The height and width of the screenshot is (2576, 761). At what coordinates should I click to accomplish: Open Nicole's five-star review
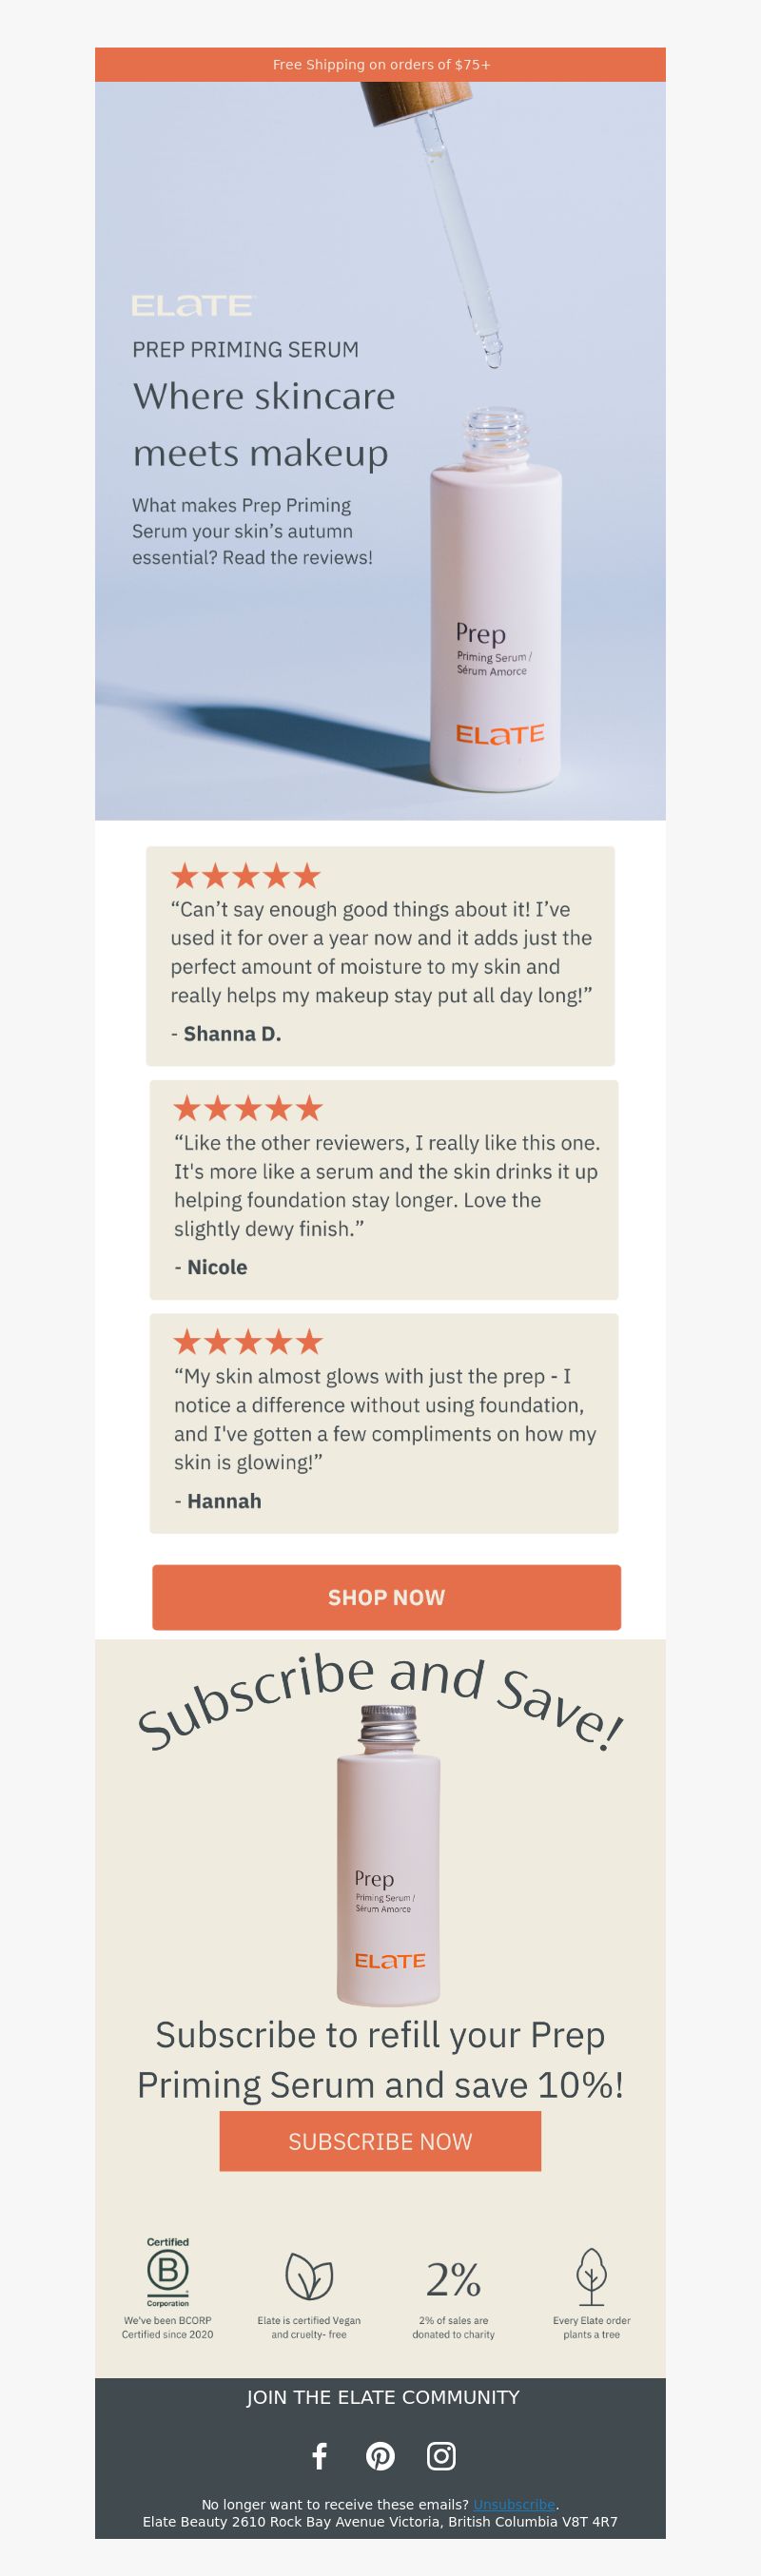coord(384,1190)
